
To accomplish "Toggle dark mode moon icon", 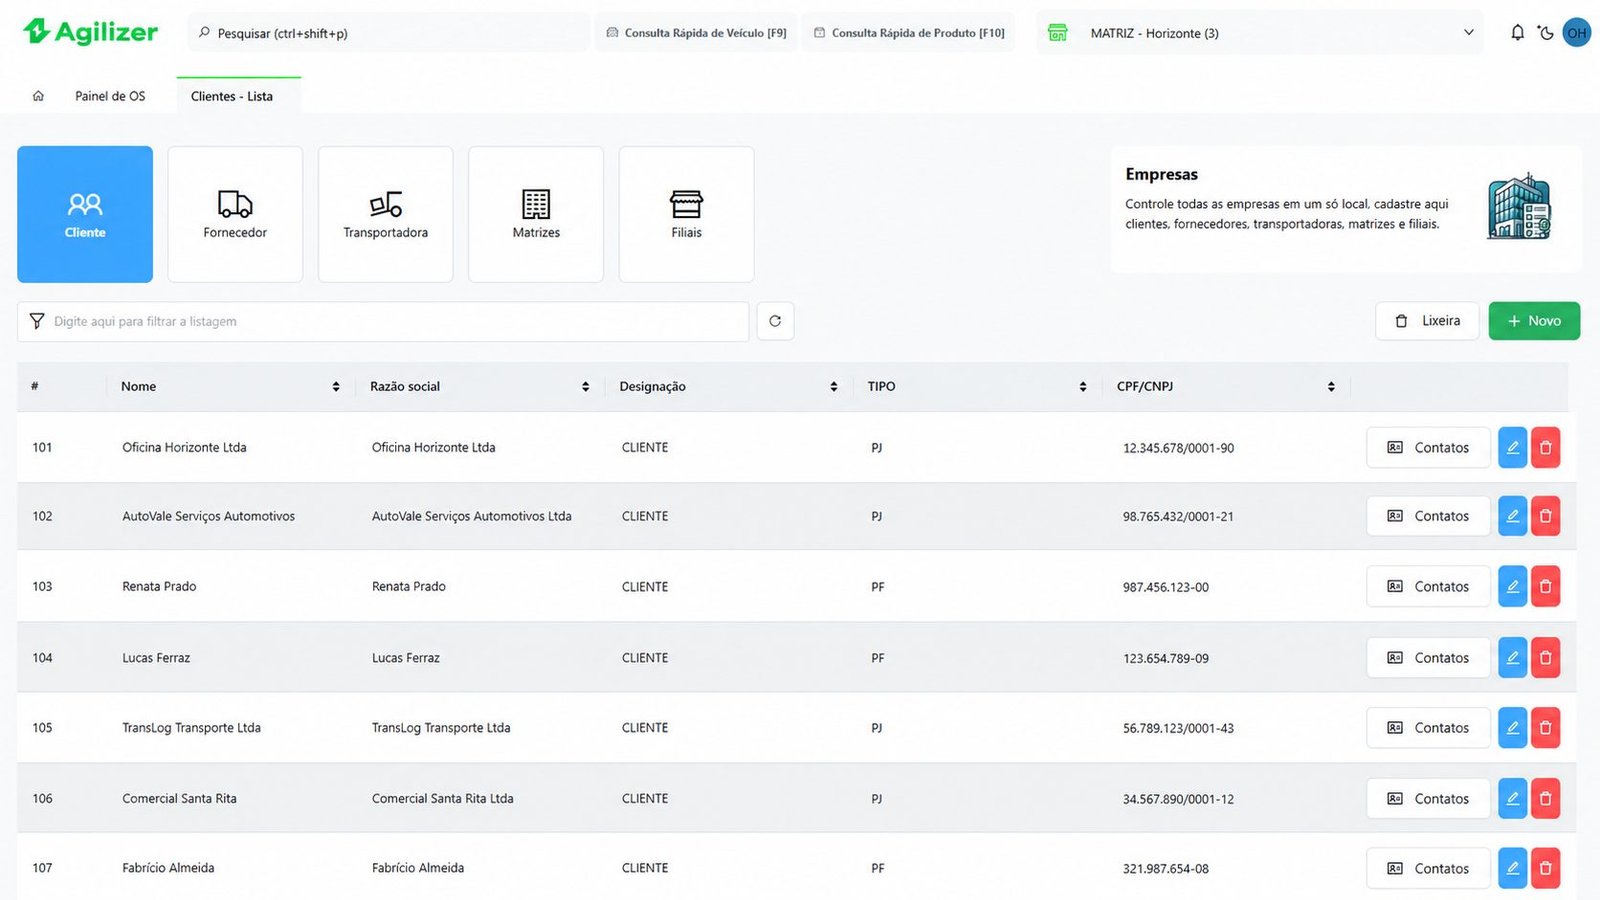I will coord(1546,32).
